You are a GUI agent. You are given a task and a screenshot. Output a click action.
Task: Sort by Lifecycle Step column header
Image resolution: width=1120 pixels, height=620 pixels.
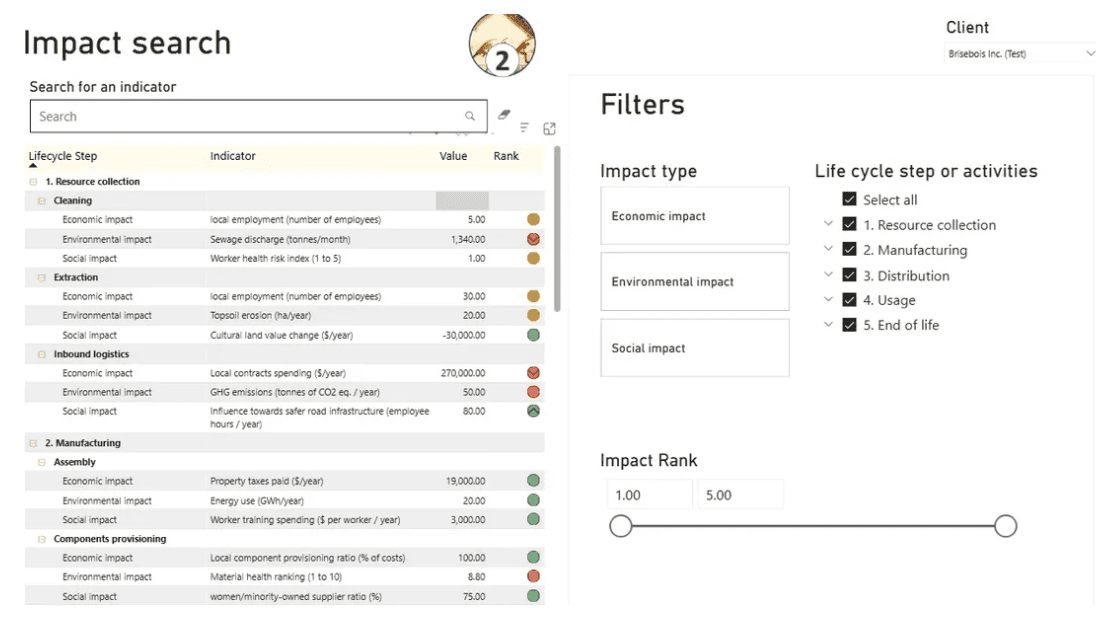click(63, 156)
